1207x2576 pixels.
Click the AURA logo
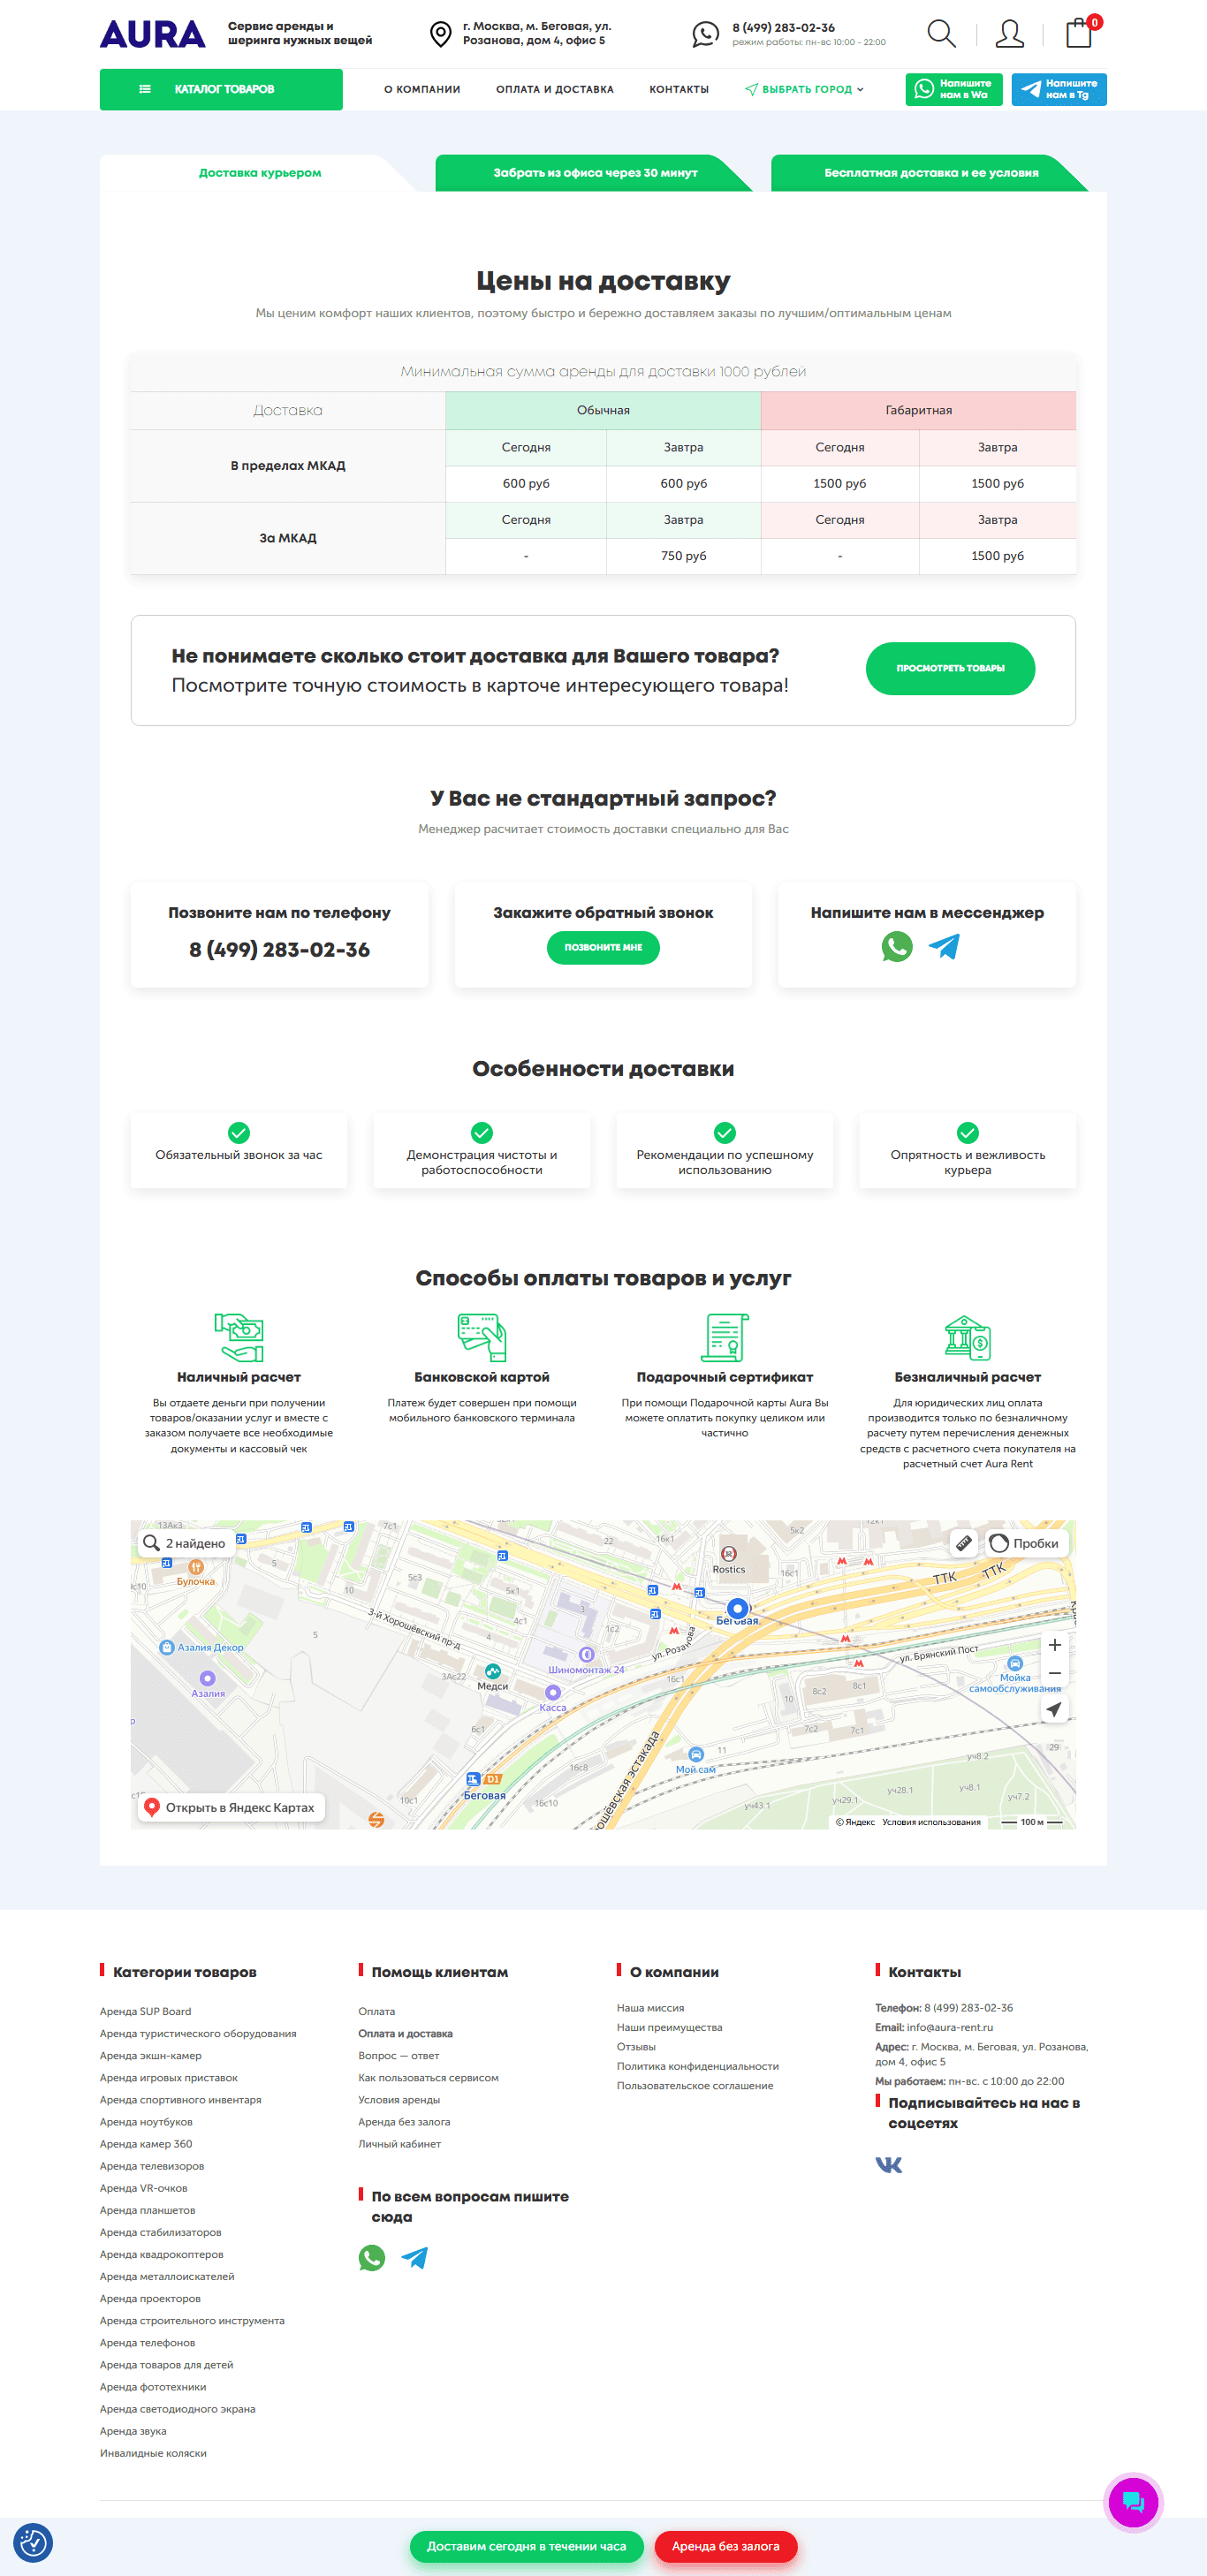click(152, 34)
